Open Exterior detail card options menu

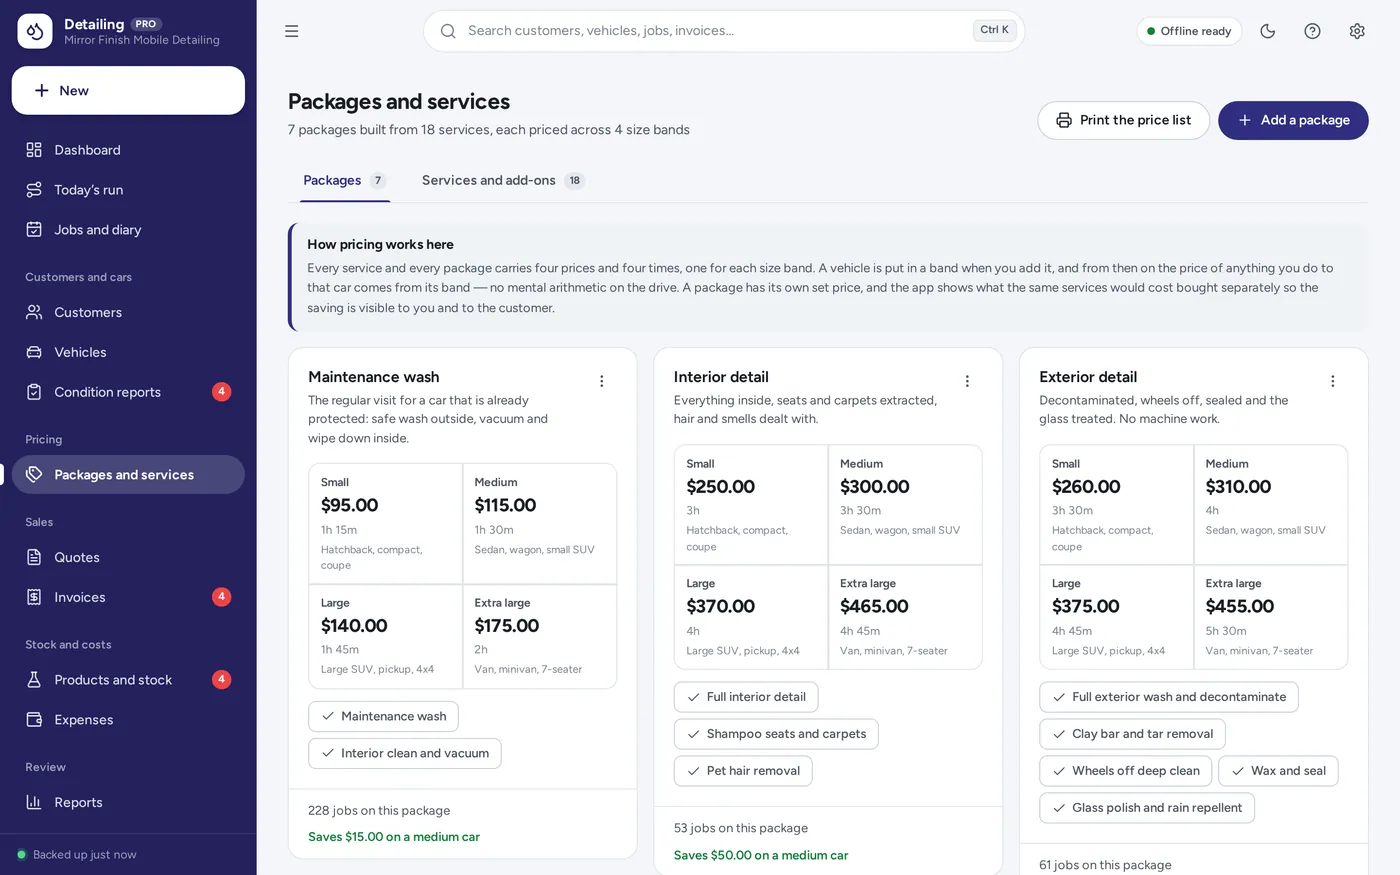pos(1333,381)
